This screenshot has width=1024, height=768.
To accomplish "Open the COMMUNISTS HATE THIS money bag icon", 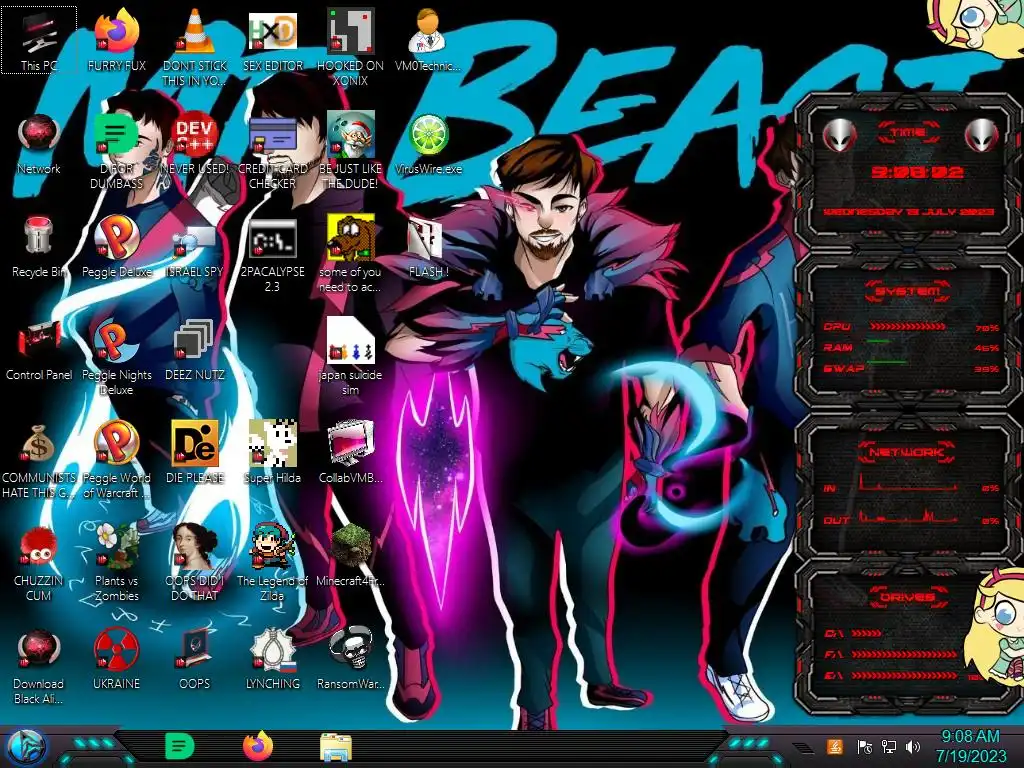I will pos(39,460).
